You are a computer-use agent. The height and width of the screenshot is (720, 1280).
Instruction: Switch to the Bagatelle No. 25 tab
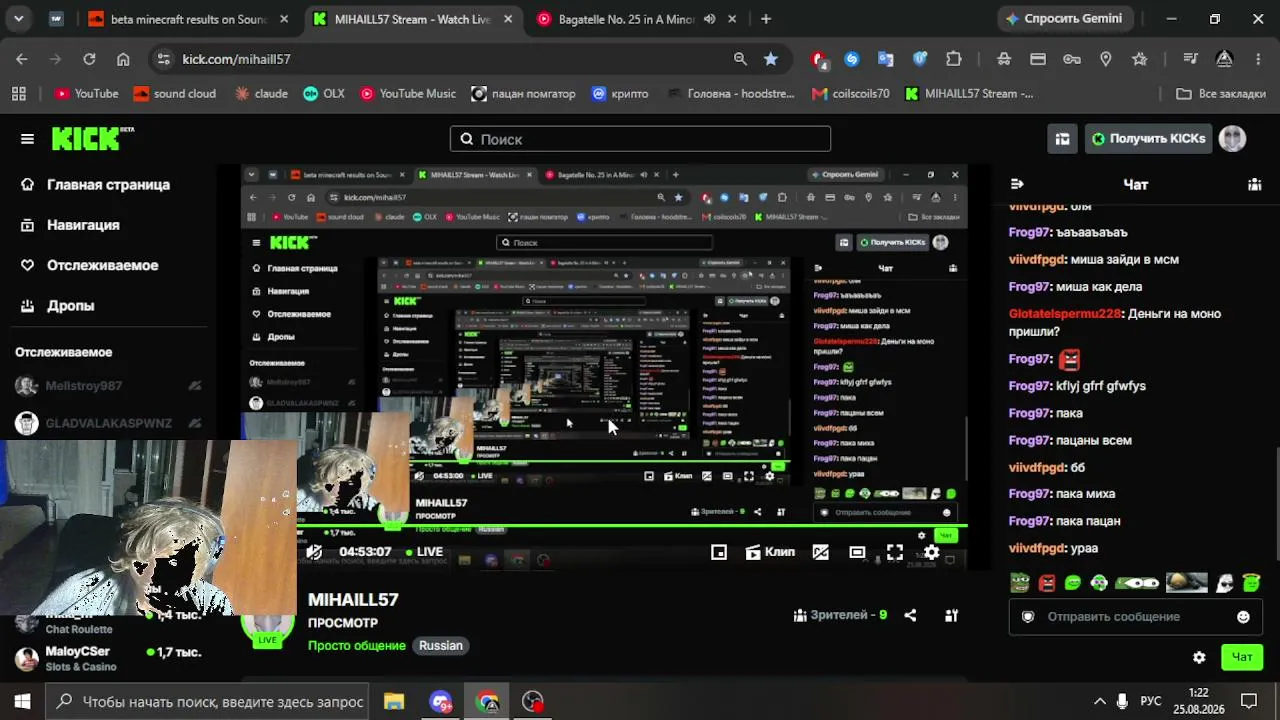point(638,19)
